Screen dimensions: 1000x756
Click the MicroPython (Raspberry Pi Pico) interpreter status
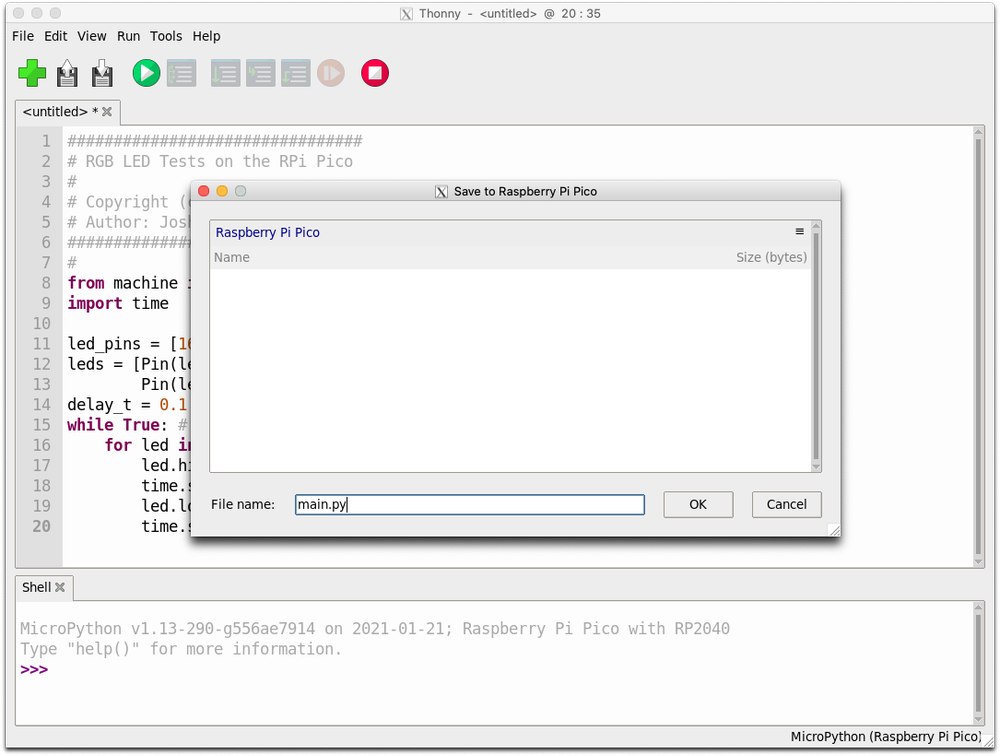pos(886,737)
